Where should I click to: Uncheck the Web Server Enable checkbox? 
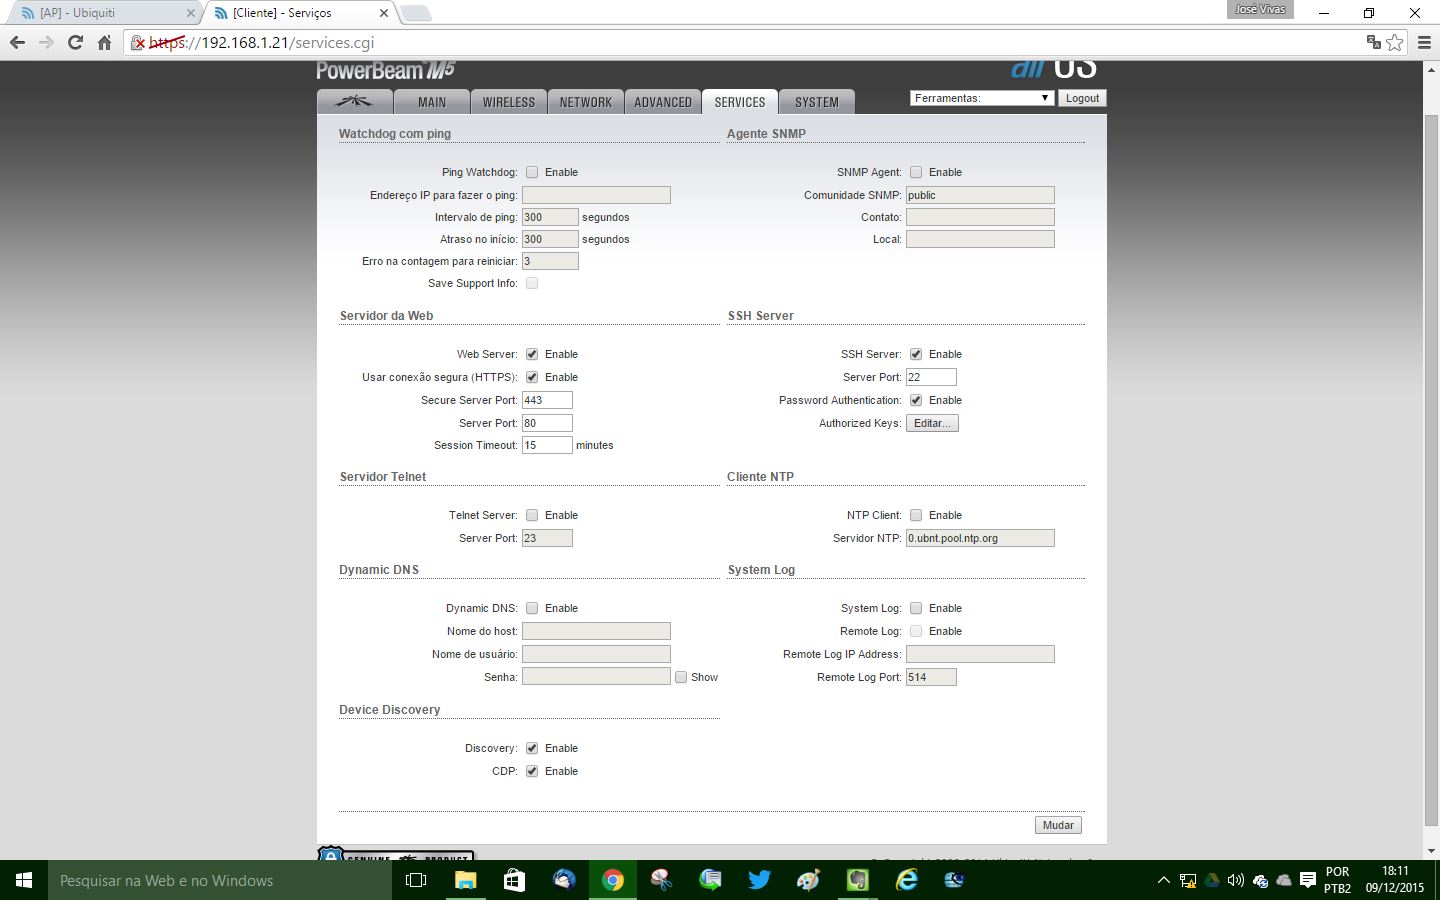pyautogui.click(x=532, y=354)
